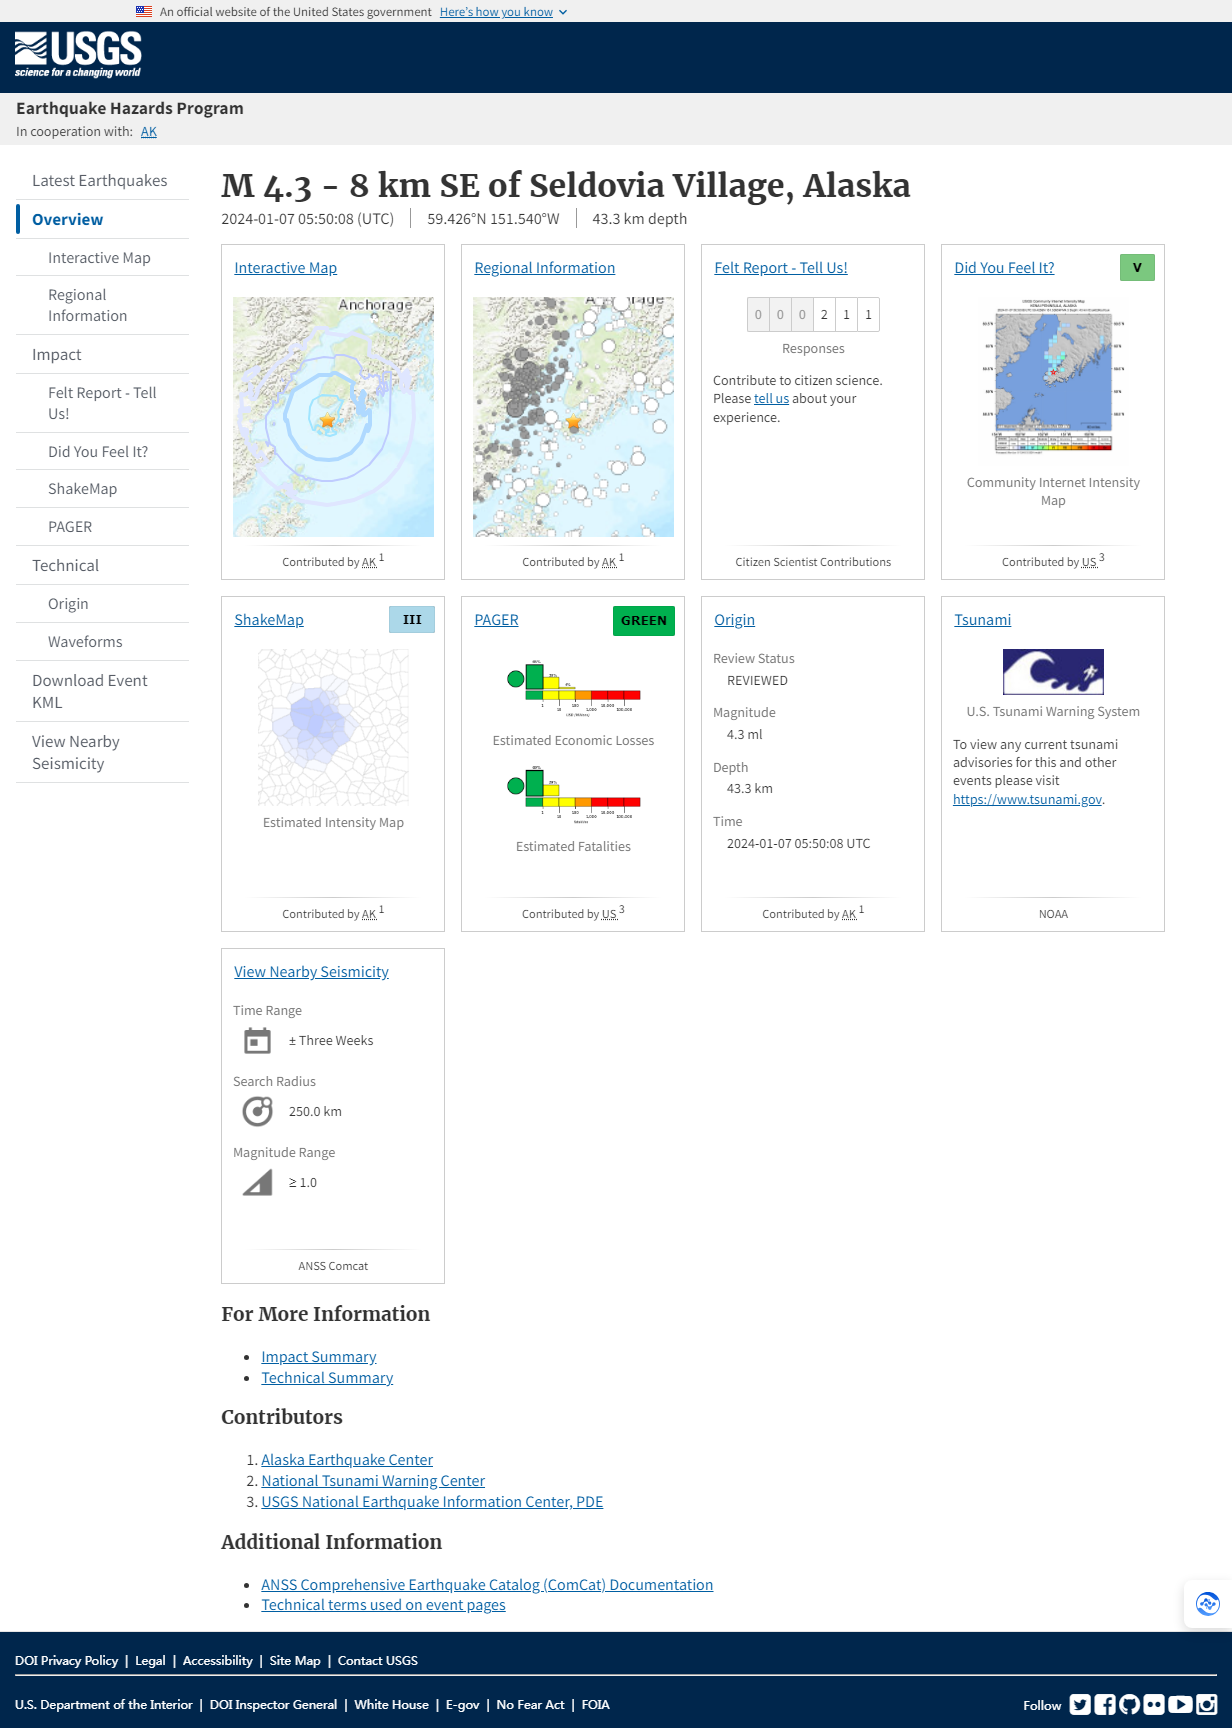Open the USGS Facebook page icon
The image size is (1232, 1728).
1105,1705
